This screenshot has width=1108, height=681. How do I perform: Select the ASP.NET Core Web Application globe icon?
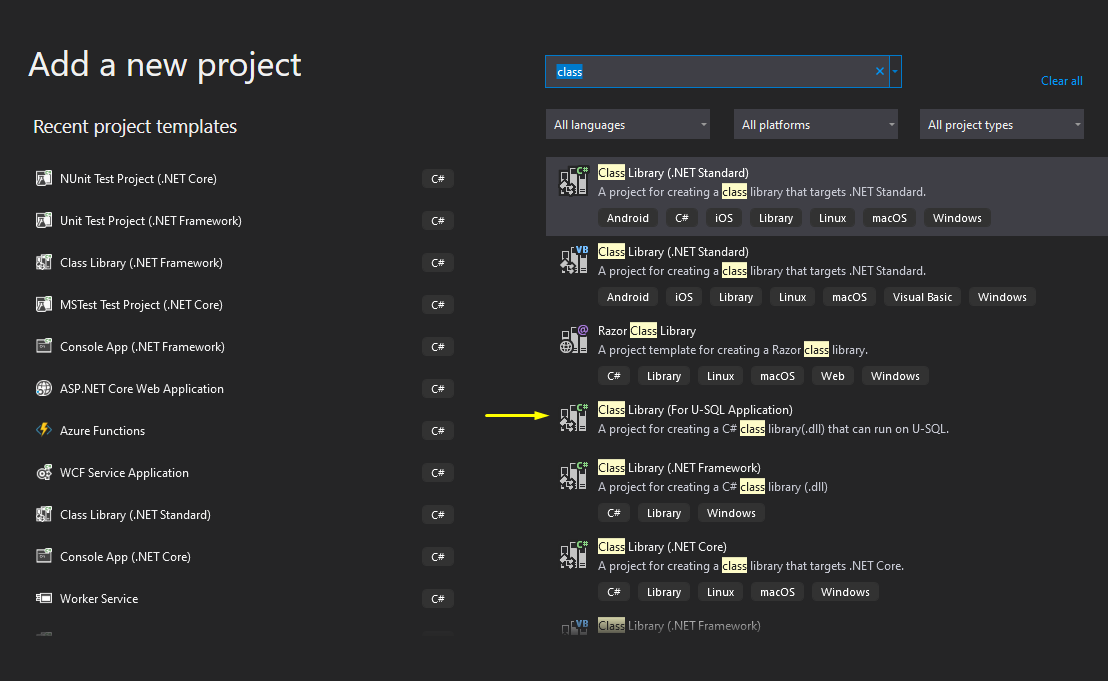coord(44,388)
